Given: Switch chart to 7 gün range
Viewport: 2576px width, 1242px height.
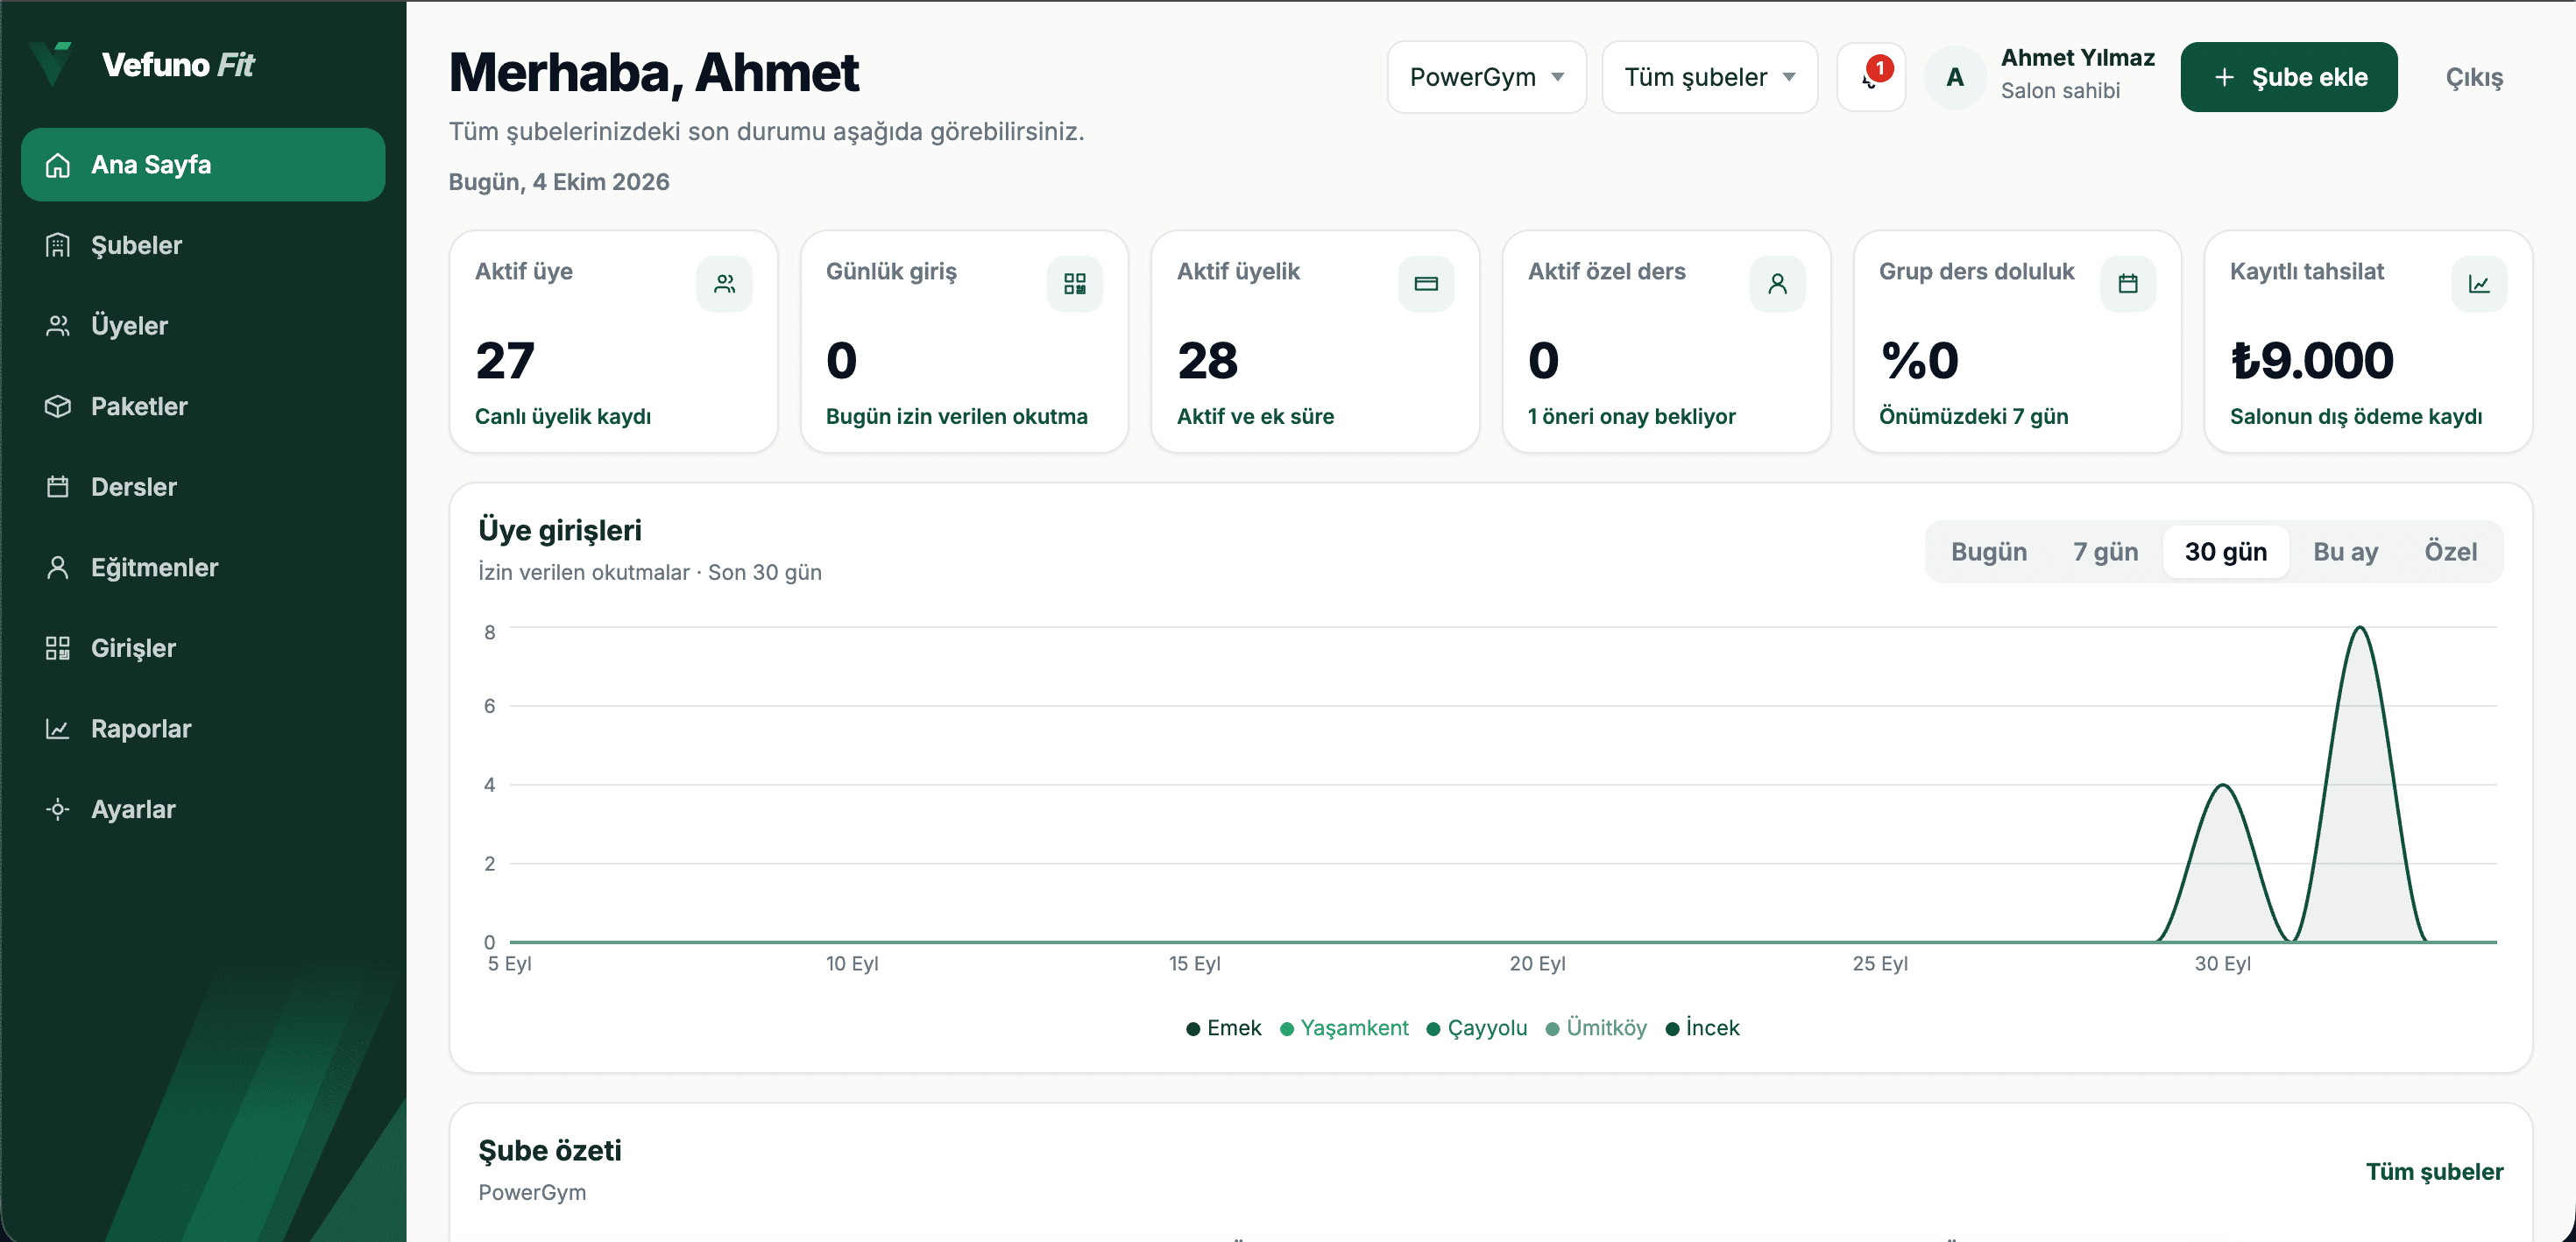Looking at the screenshot, I should (2105, 552).
